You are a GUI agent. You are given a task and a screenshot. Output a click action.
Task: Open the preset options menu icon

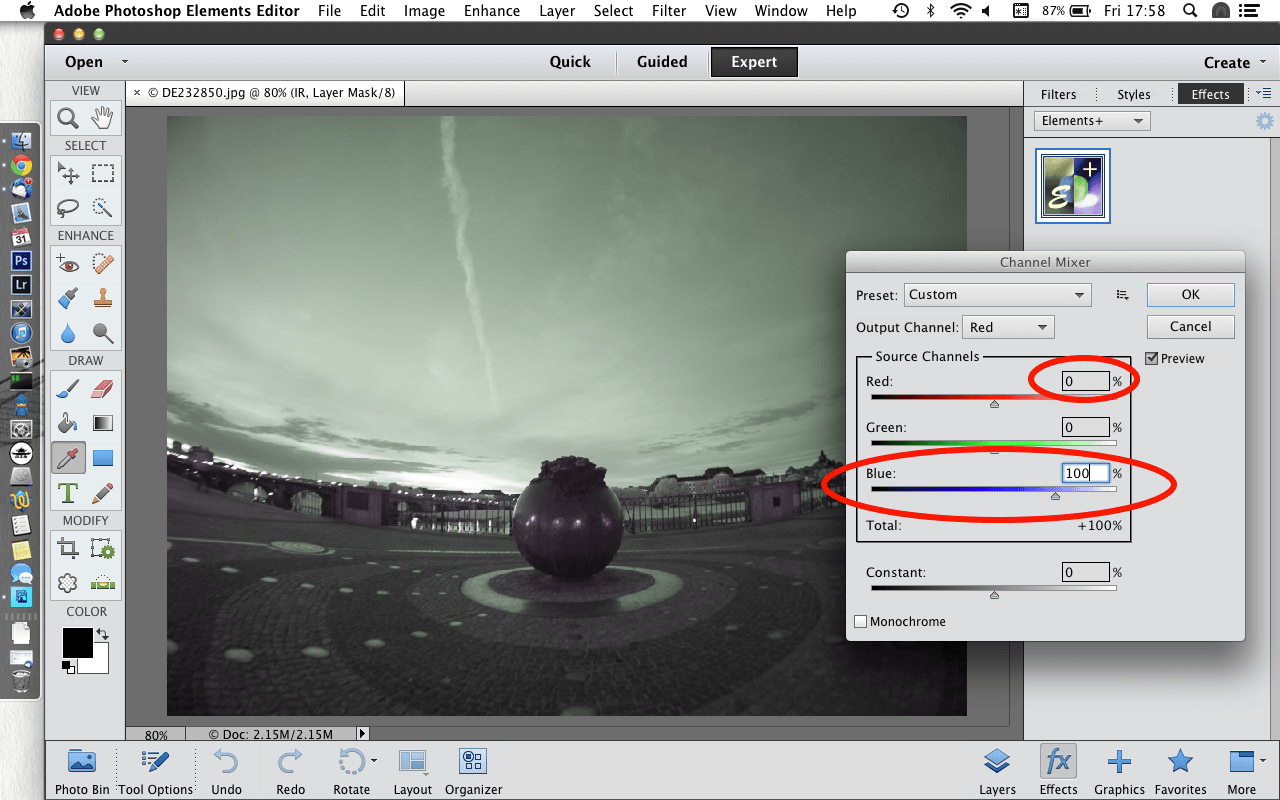click(1122, 295)
